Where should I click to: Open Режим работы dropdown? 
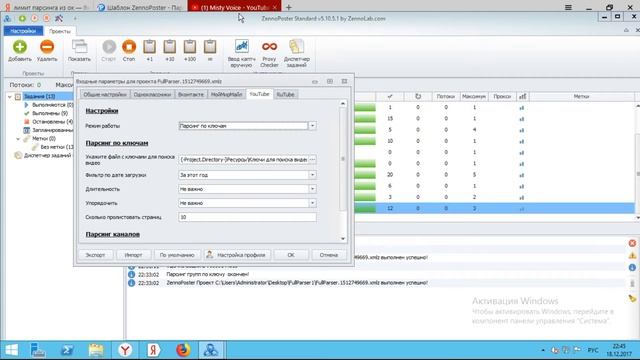(x=312, y=126)
